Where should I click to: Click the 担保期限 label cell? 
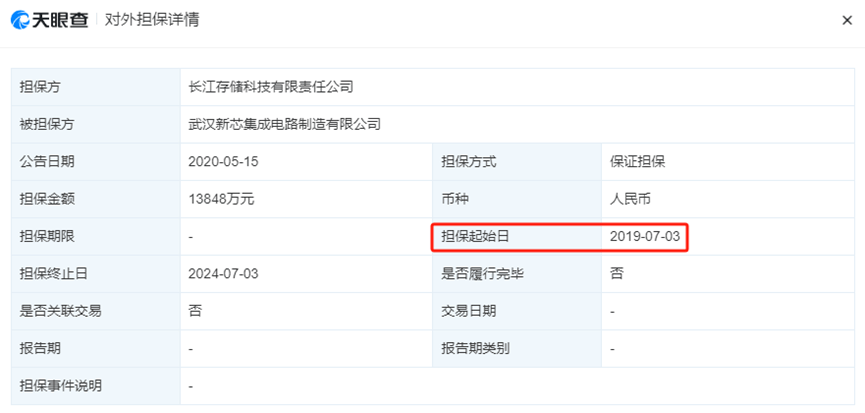96,237
